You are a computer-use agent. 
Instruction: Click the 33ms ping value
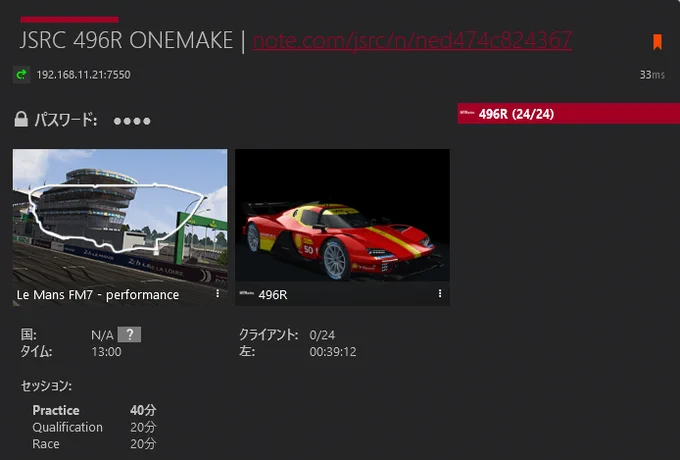pos(652,75)
